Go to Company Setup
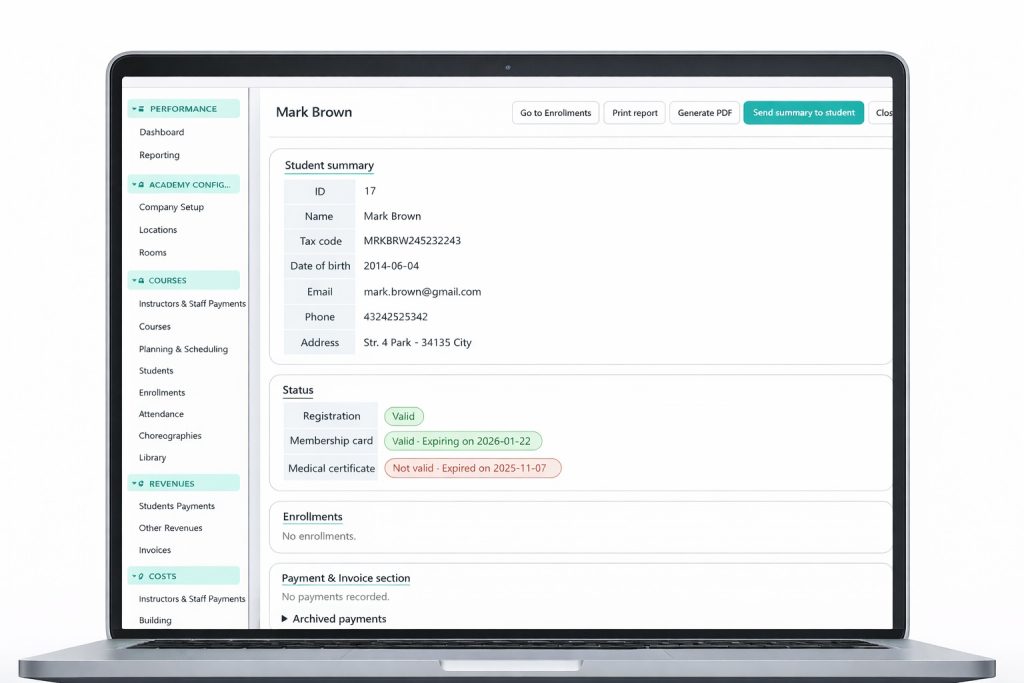 [x=171, y=207]
